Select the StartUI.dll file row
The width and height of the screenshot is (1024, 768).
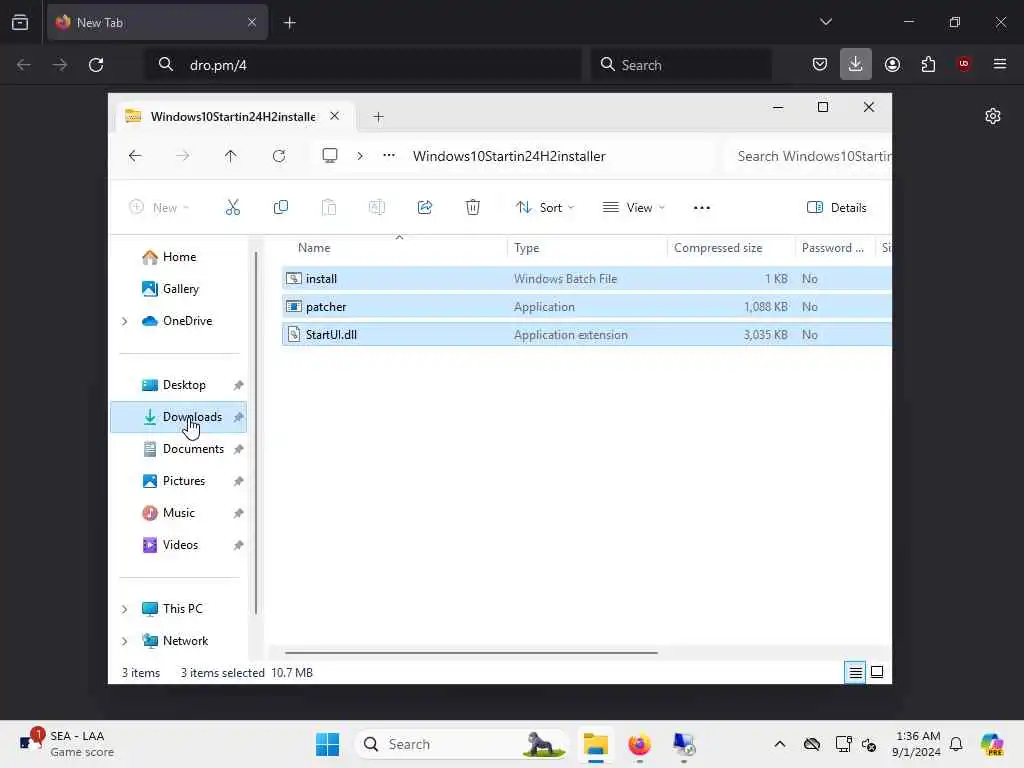click(x=586, y=334)
